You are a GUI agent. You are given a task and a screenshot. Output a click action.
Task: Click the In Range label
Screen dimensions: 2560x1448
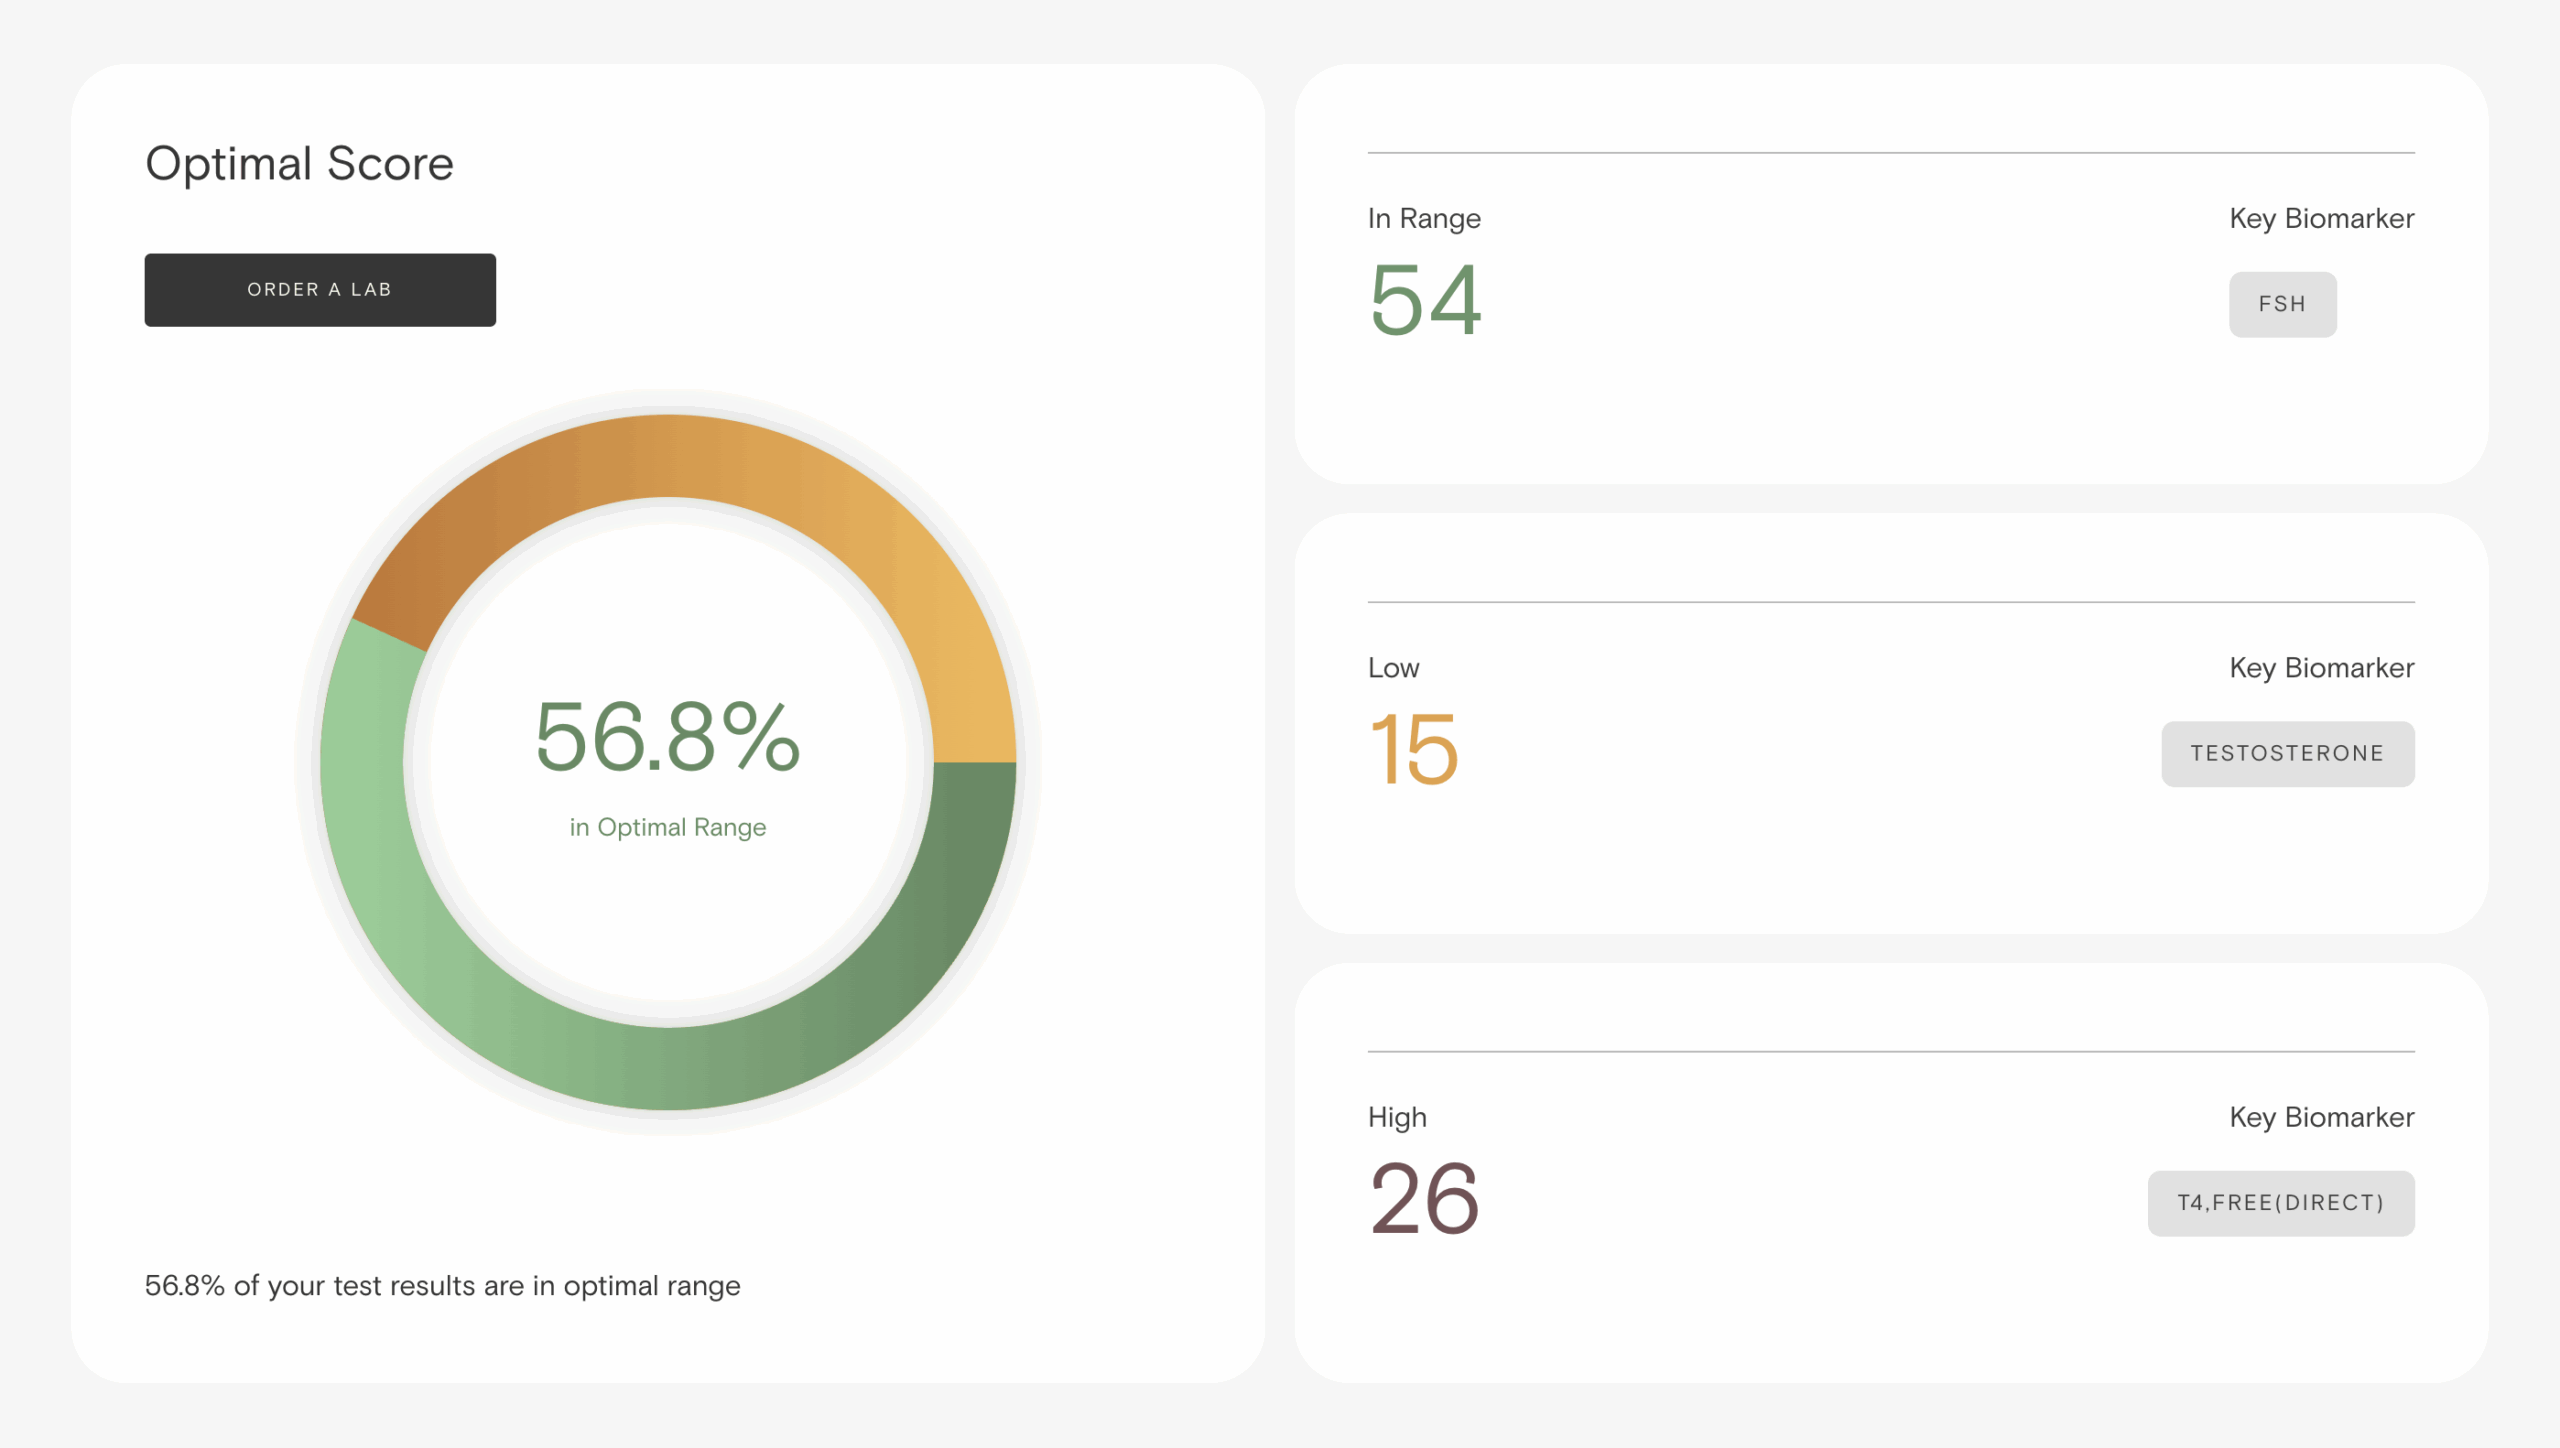click(1424, 218)
